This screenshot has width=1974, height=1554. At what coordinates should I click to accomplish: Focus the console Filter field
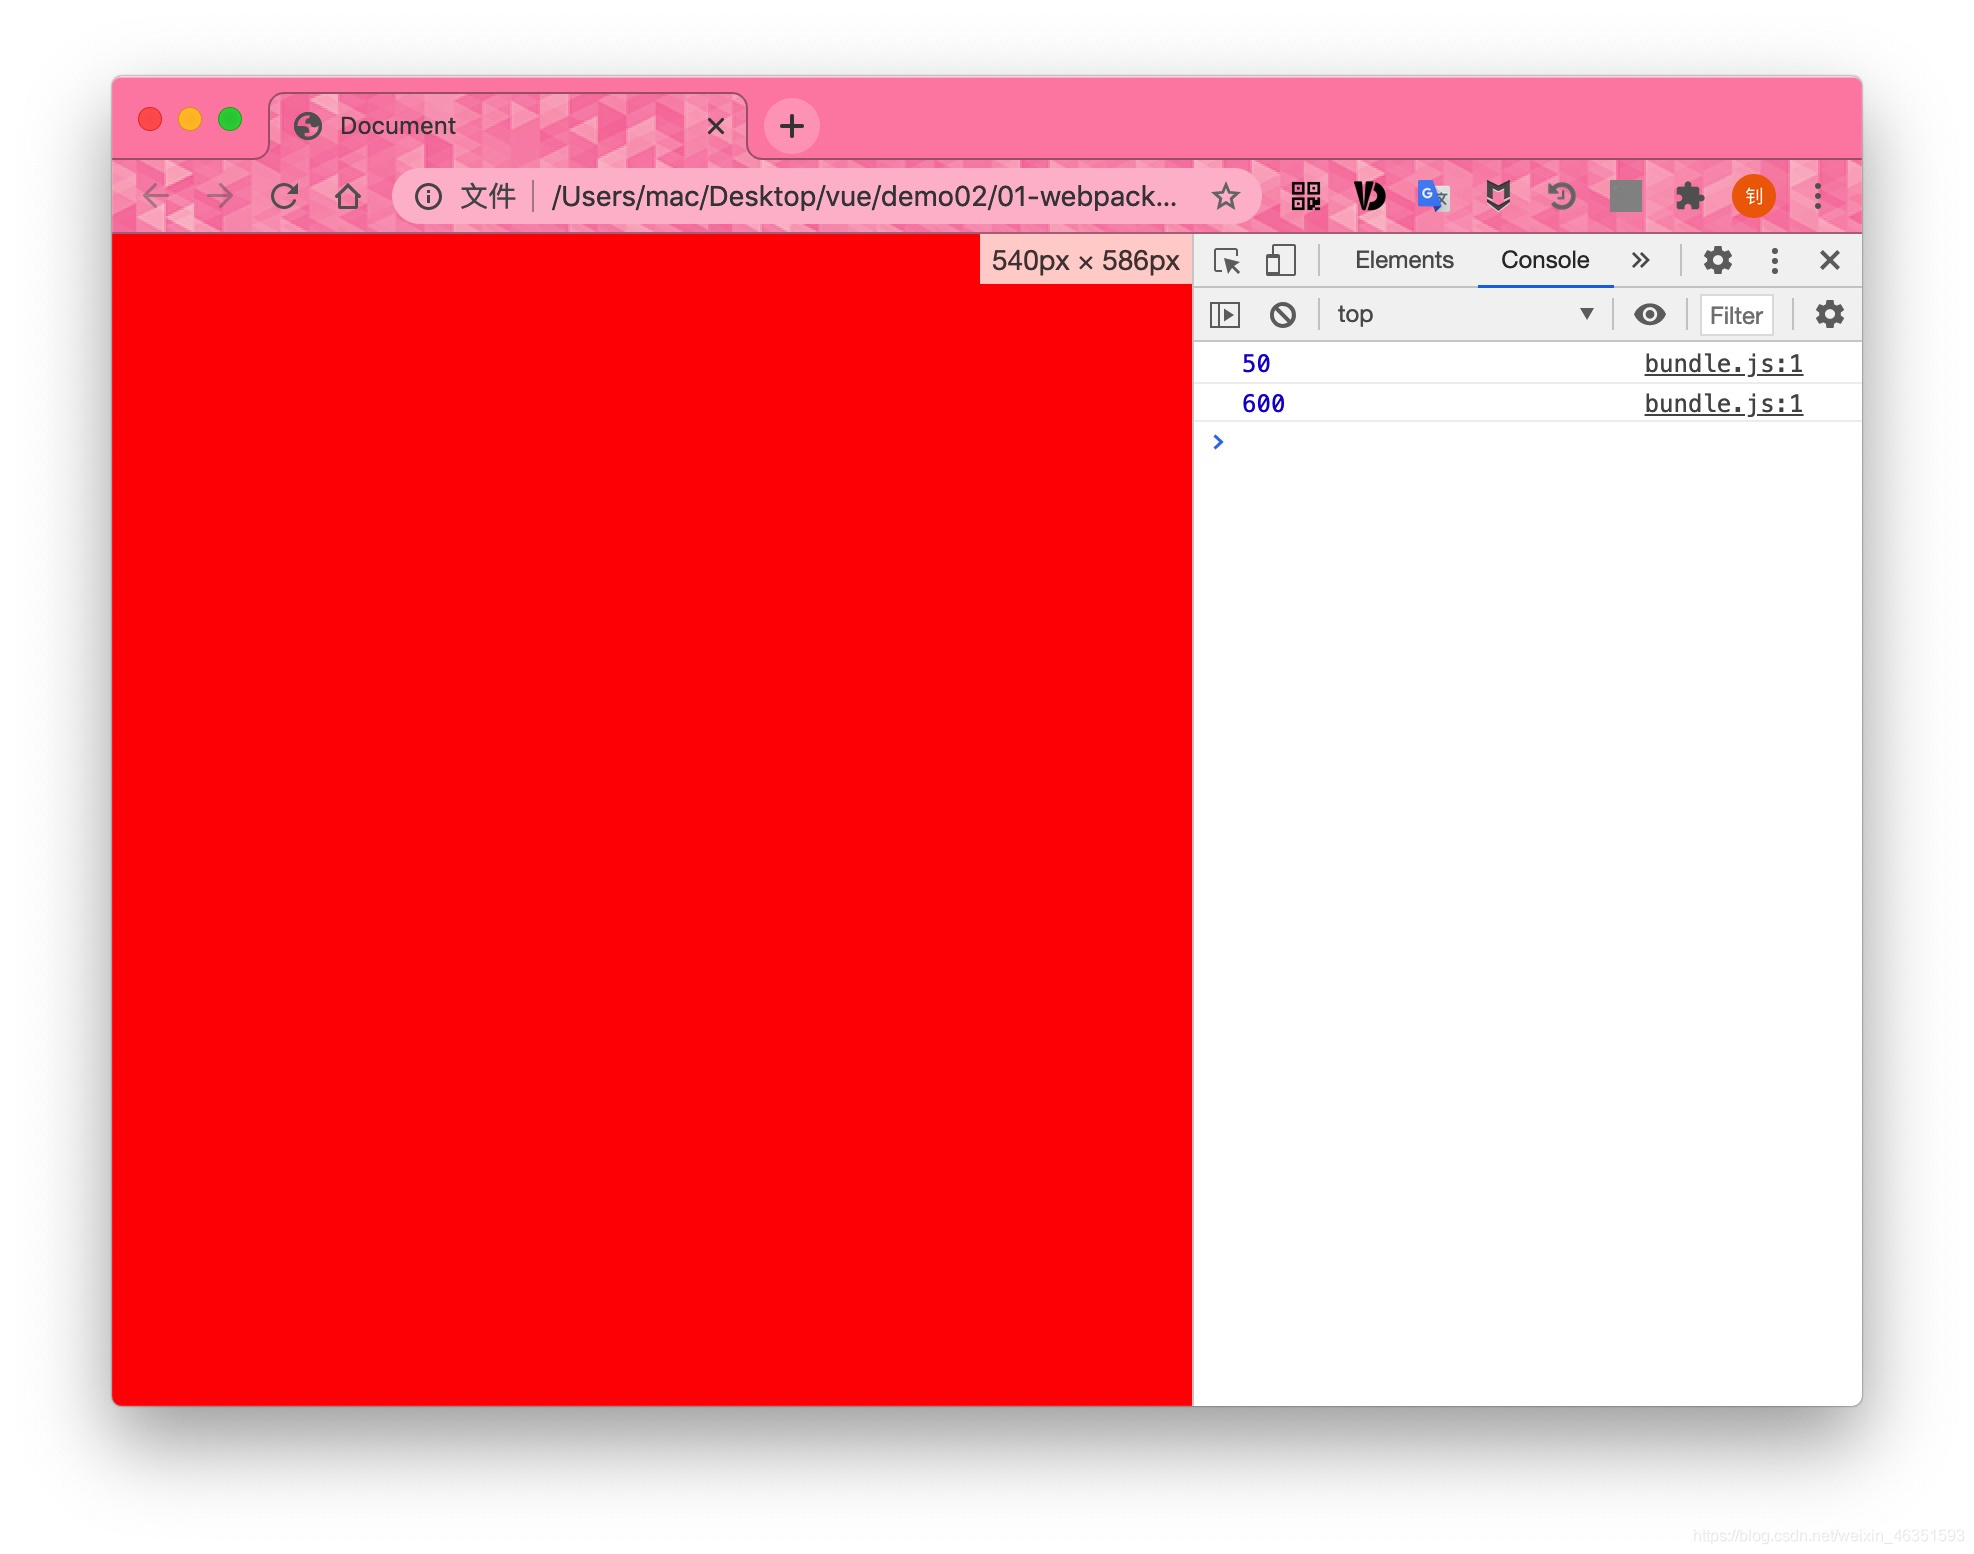click(x=1737, y=316)
